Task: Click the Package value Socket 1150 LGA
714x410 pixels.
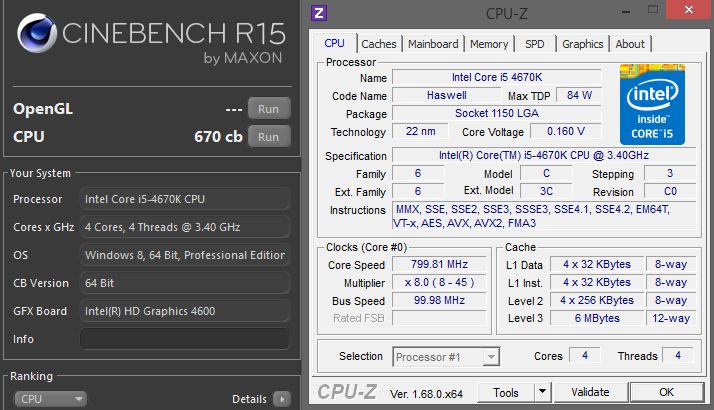Action: pos(497,113)
